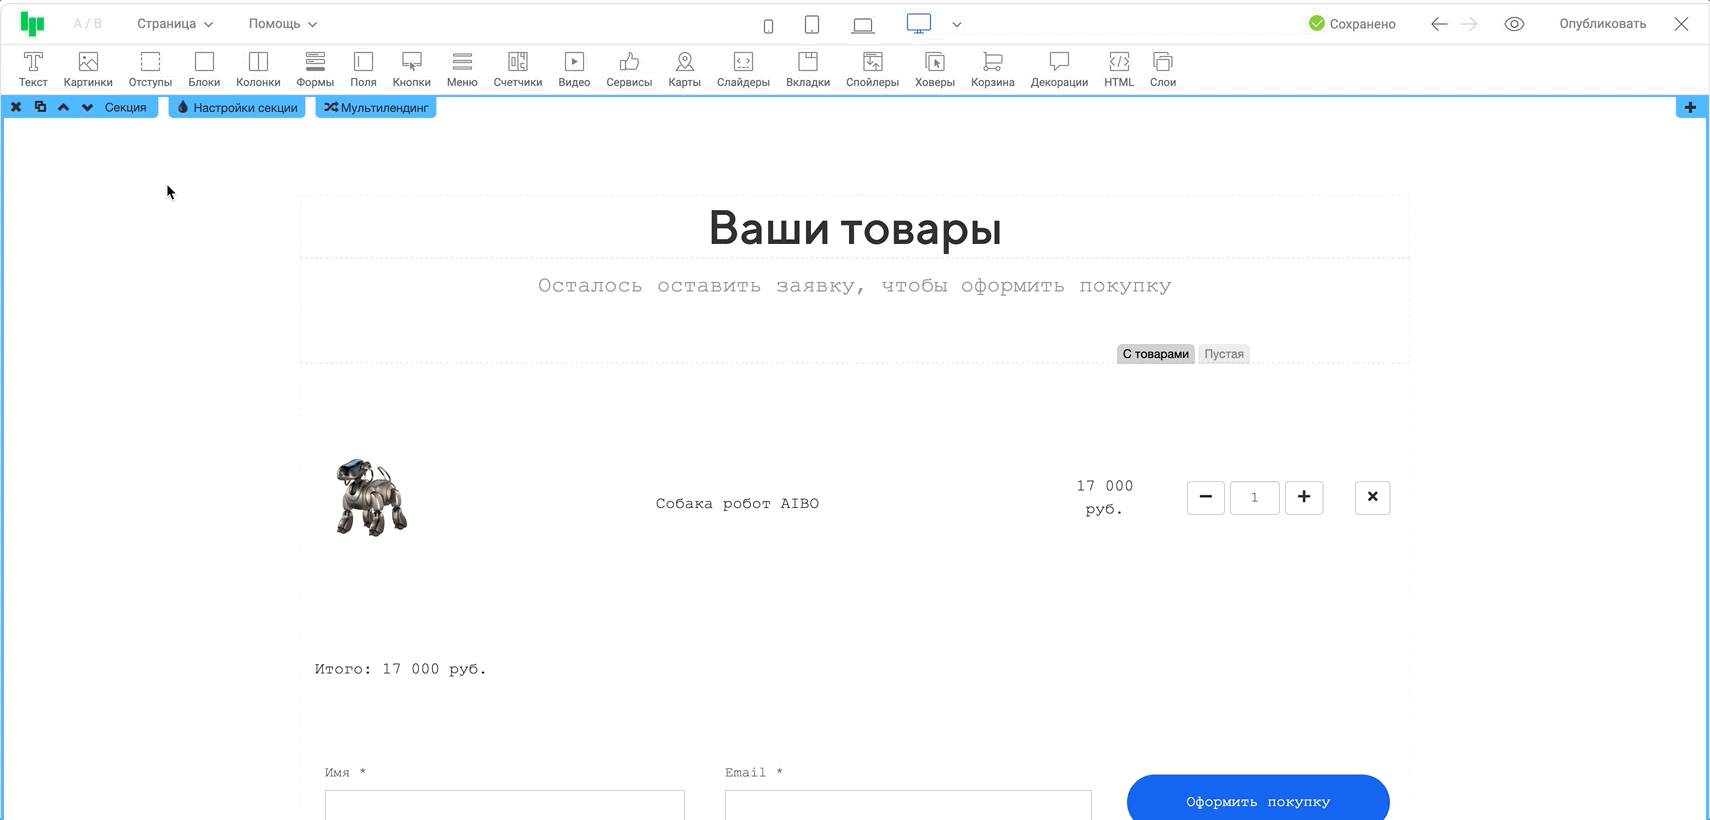Select the Ваши товары heading
This screenshot has width=1710, height=820.
click(x=855, y=228)
